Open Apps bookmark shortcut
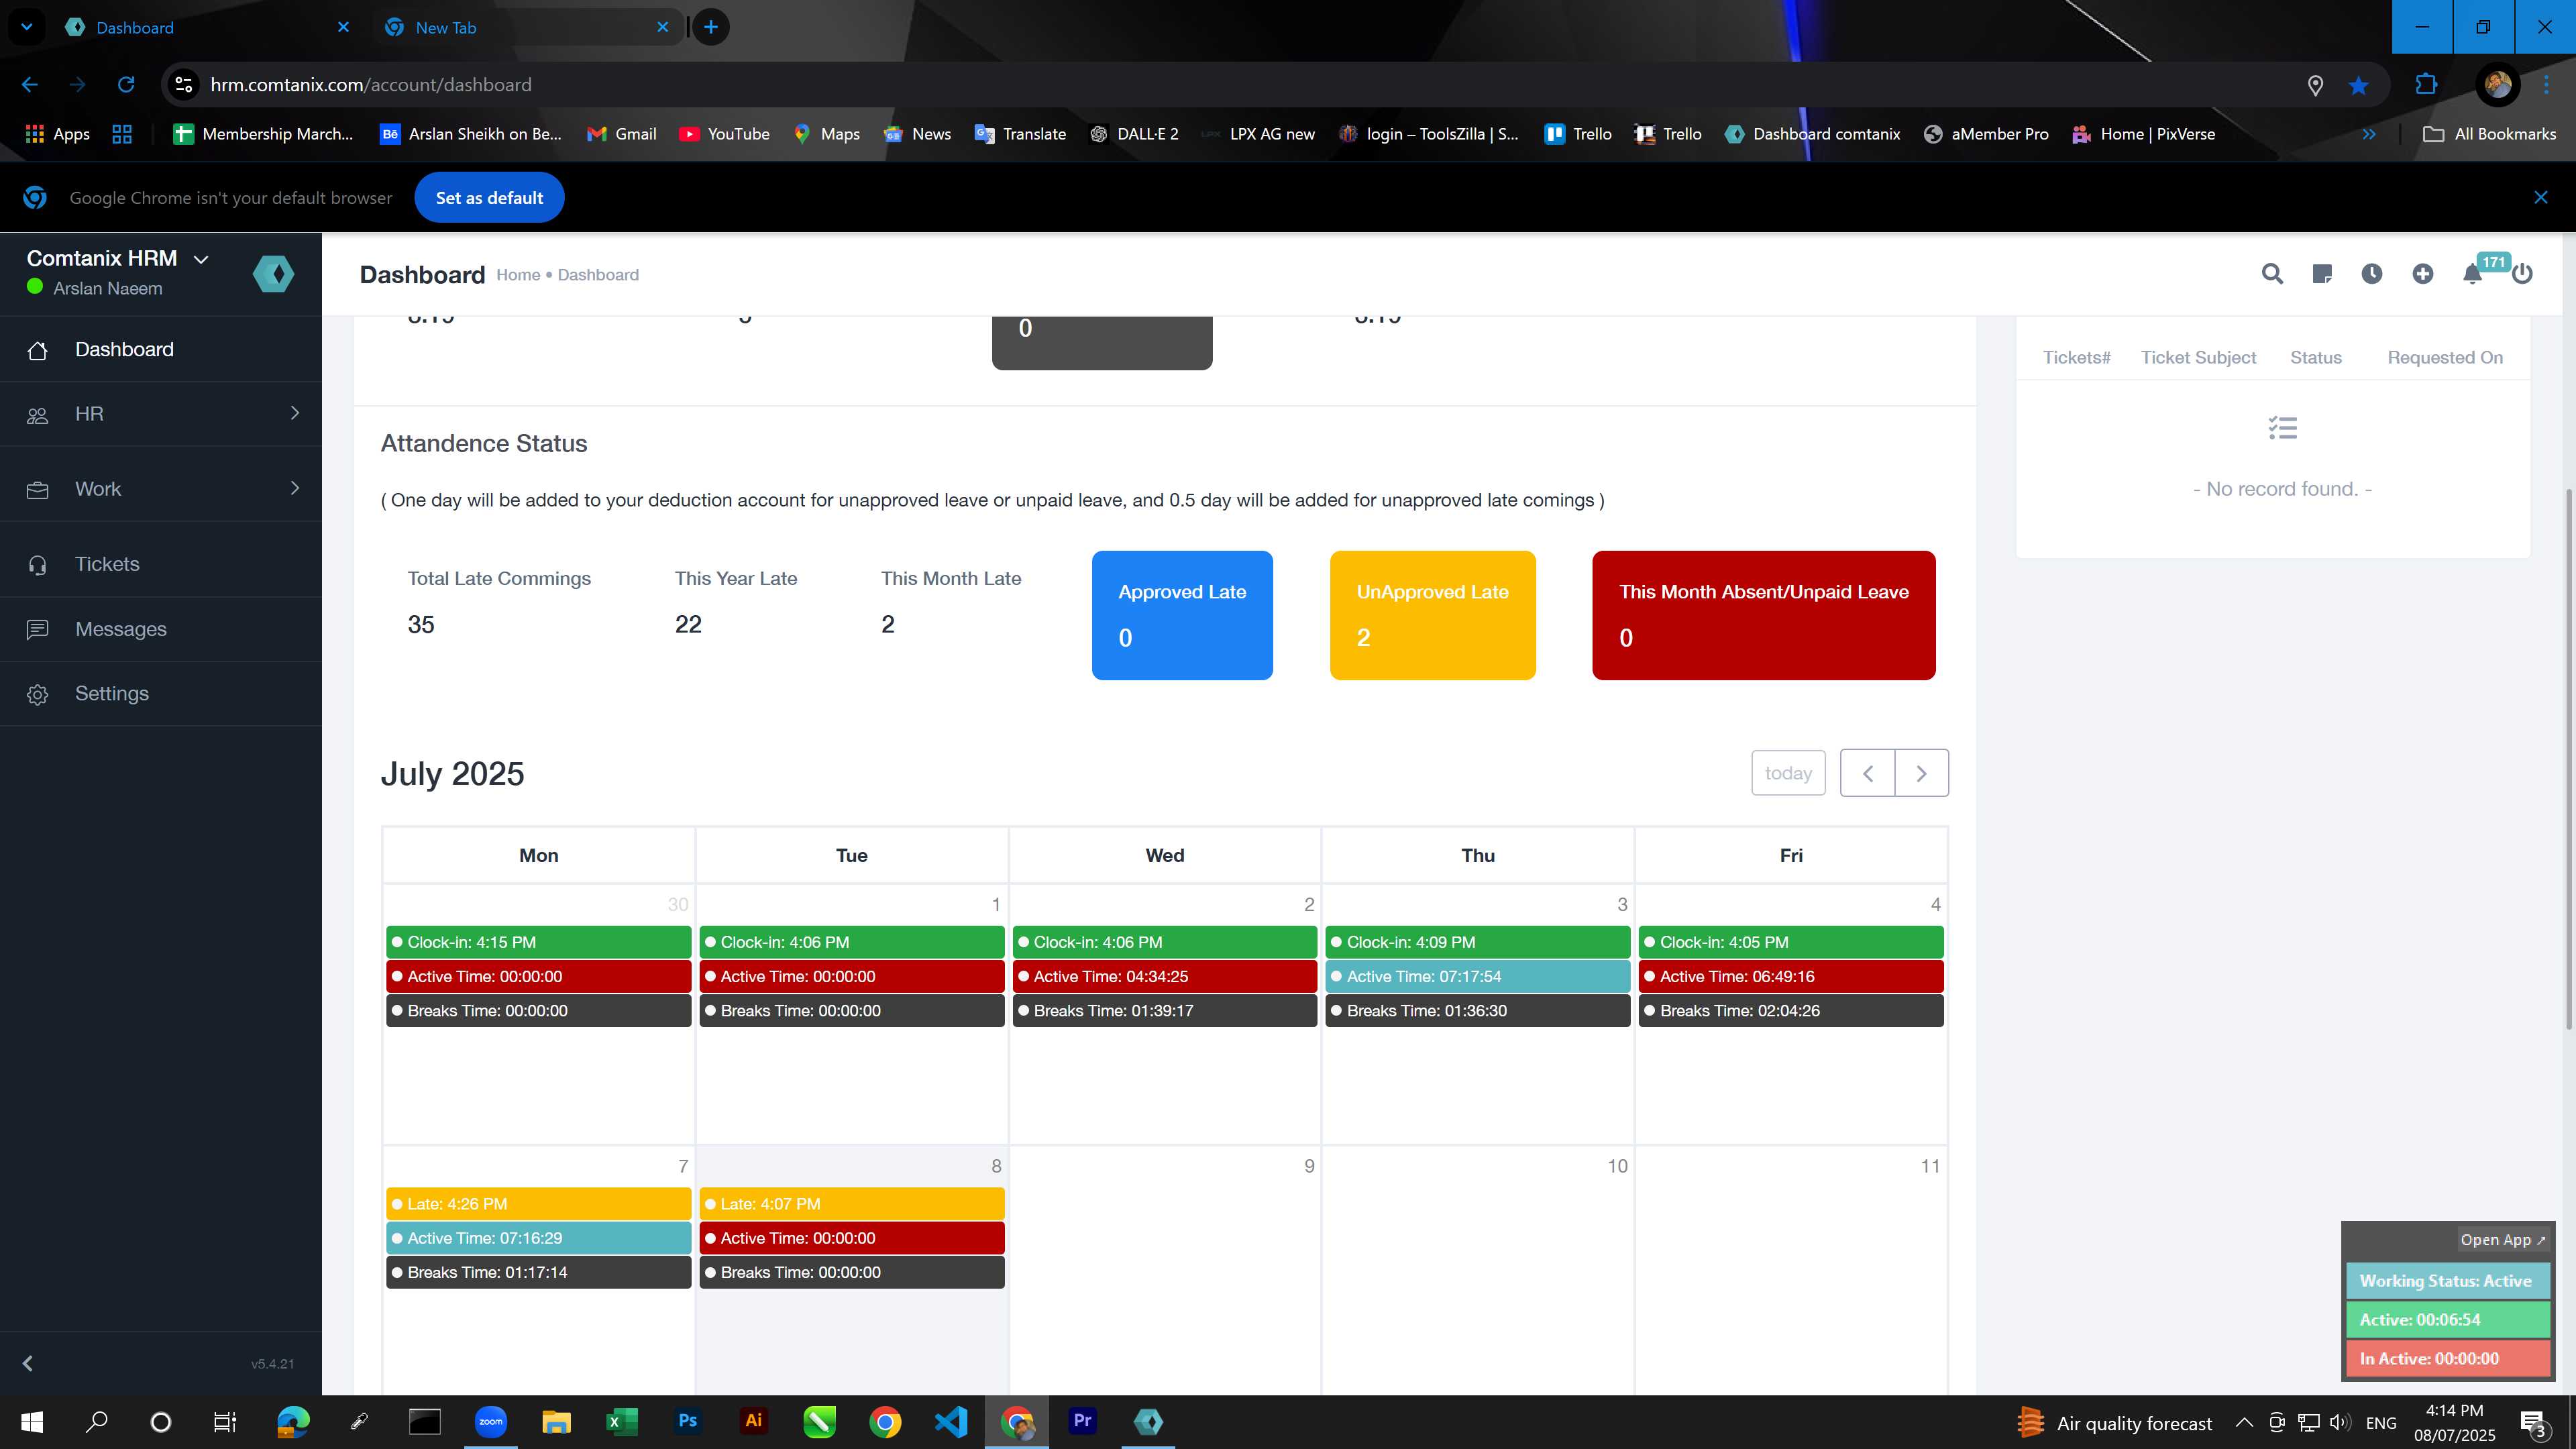2576x1449 pixels. [x=58, y=134]
